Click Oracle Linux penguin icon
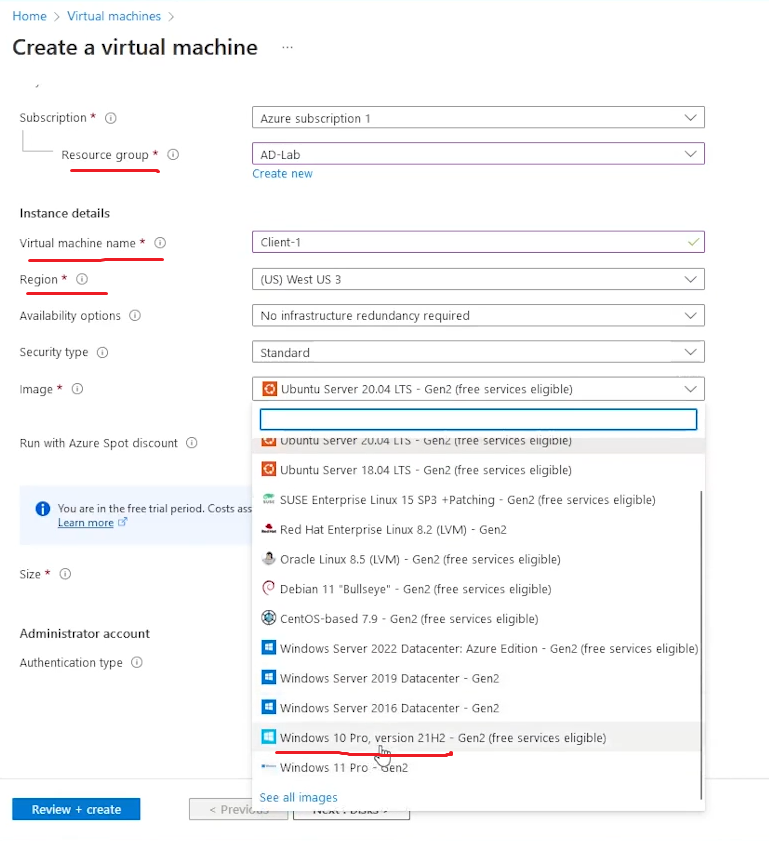The width and height of the screenshot is (769, 841). tap(269, 558)
